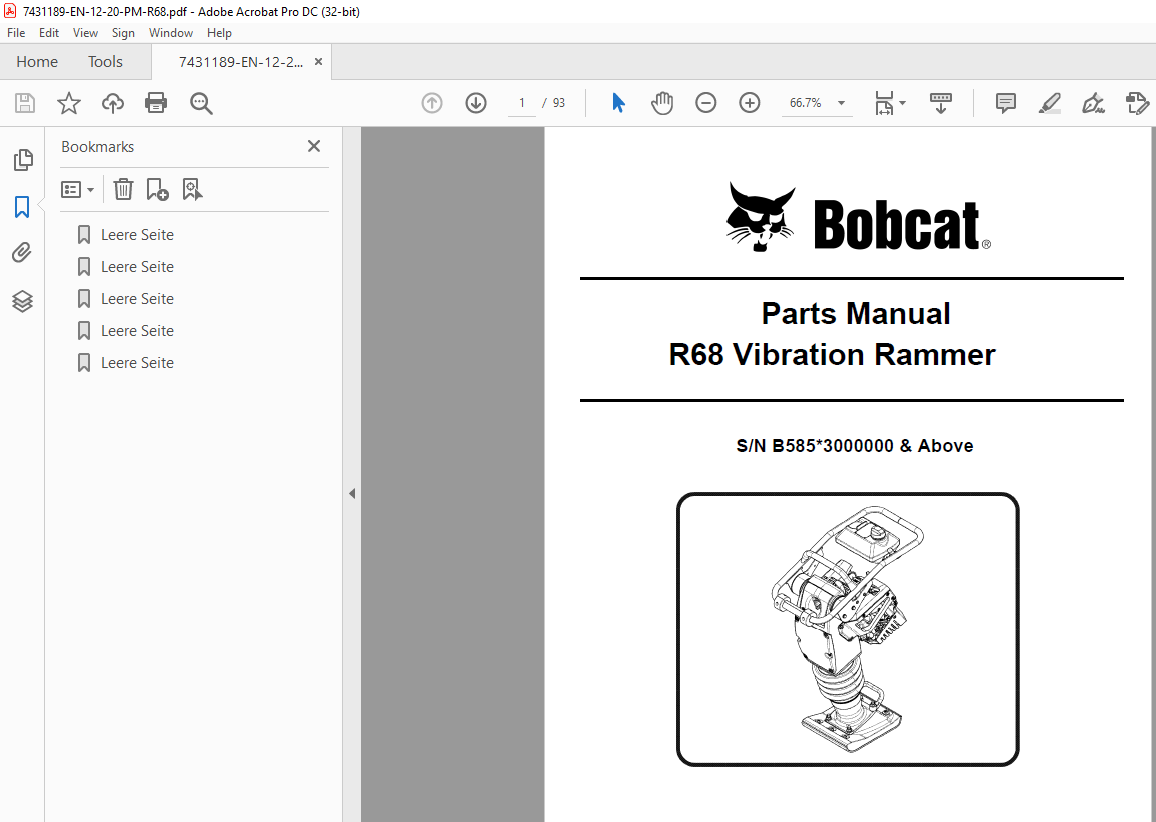Open the Edit menu
Screen dimensions: 1156x822
49,32
